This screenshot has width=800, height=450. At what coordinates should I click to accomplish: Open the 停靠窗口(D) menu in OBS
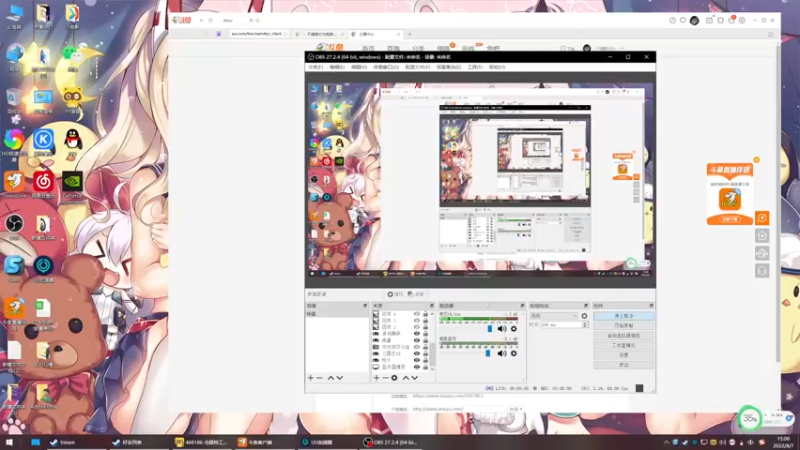point(386,67)
